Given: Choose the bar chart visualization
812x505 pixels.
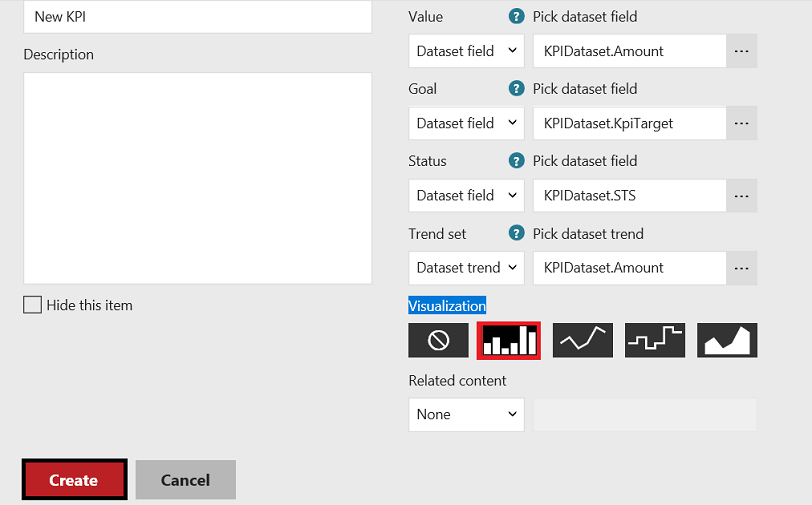Looking at the screenshot, I should pyautogui.click(x=509, y=340).
